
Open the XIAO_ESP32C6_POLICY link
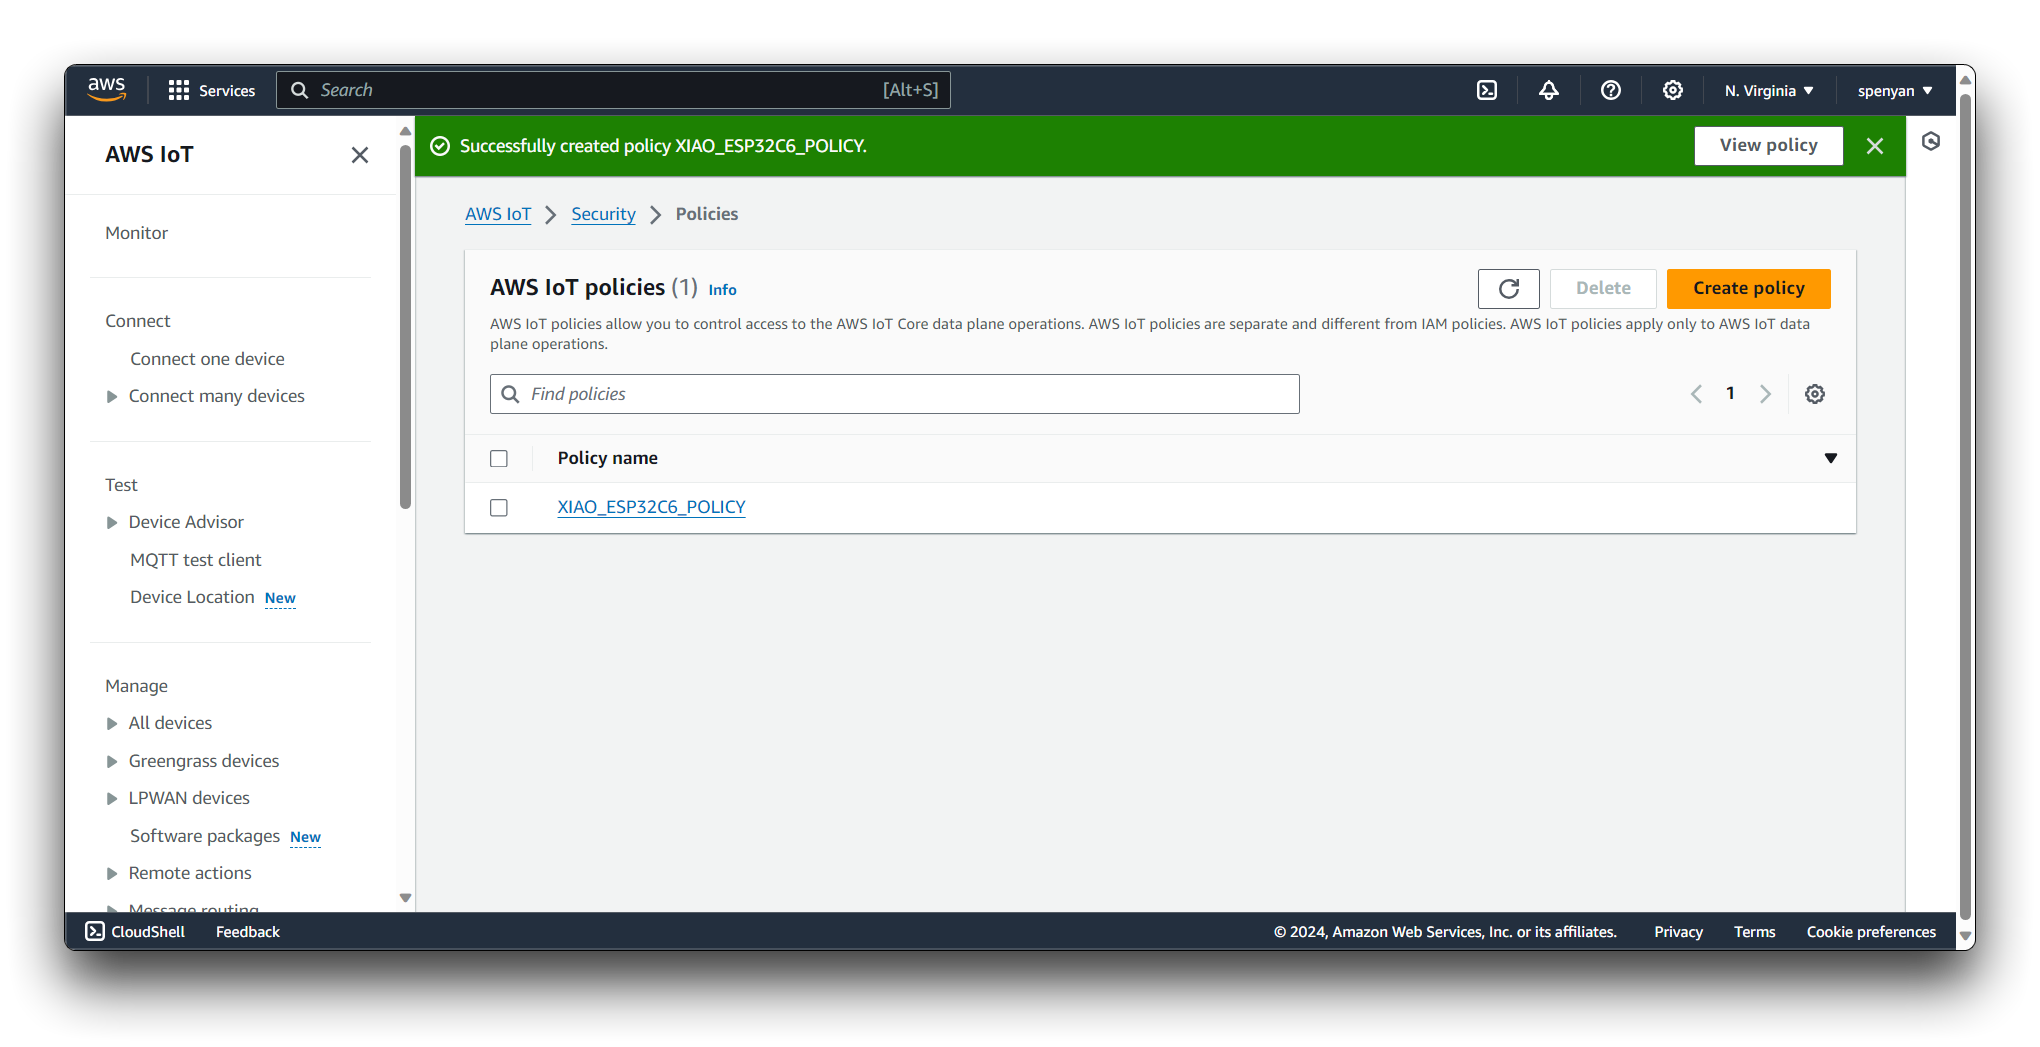(651, 507)
